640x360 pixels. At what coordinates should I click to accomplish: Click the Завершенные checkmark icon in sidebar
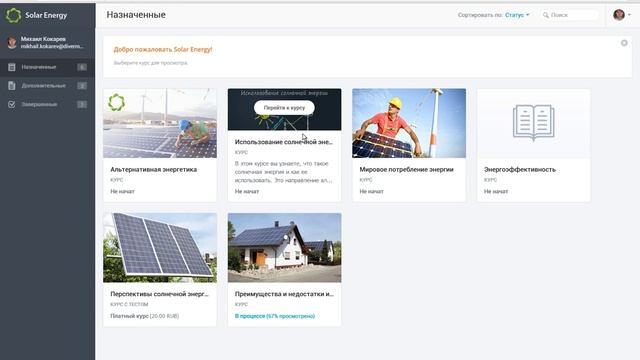pos(12,104)
